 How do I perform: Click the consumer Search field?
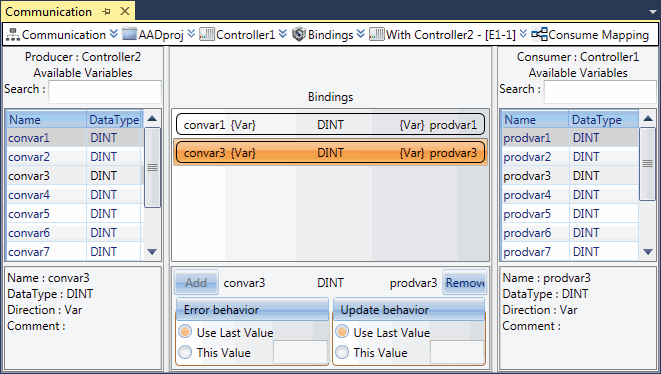coord(600,91)
